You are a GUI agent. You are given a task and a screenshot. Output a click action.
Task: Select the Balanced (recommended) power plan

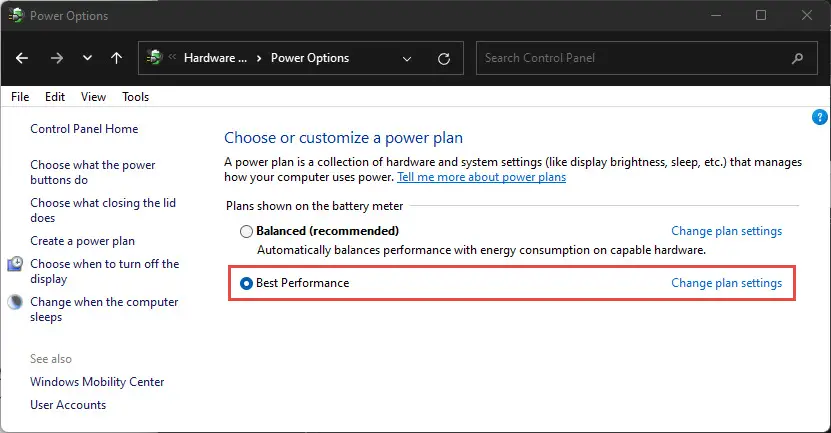tap(246, 232)
